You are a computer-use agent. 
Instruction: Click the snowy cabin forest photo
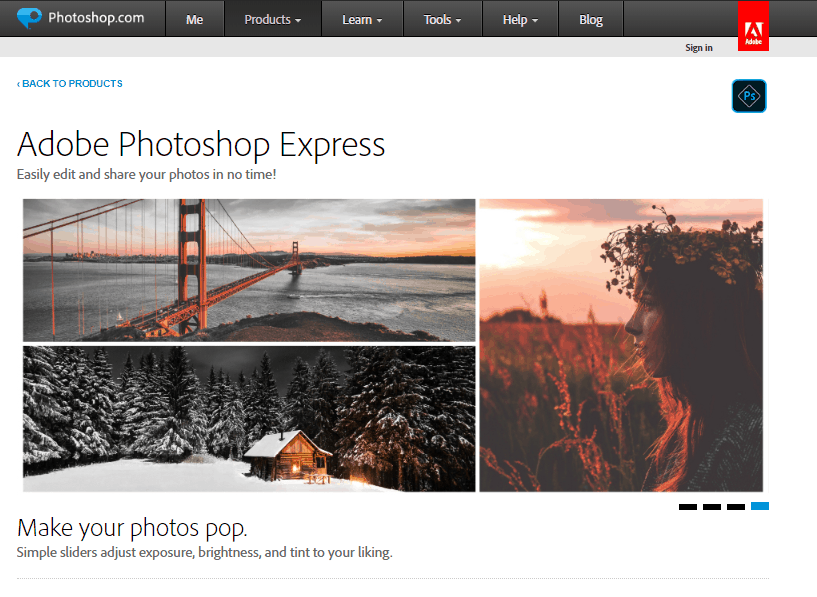249,419
